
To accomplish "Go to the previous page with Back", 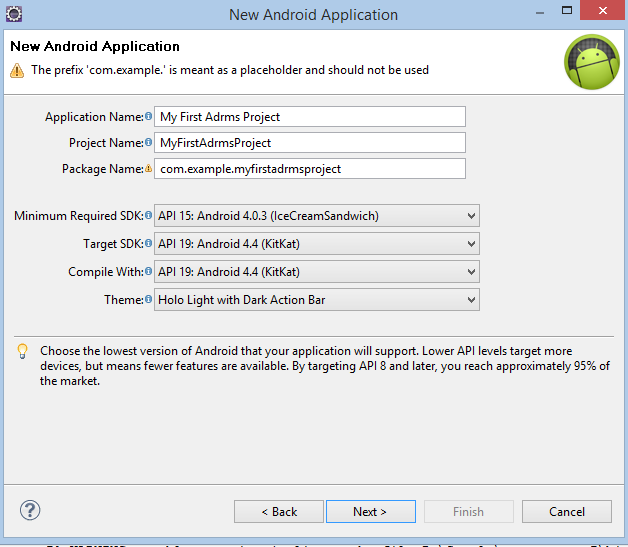I will [279, 511].
